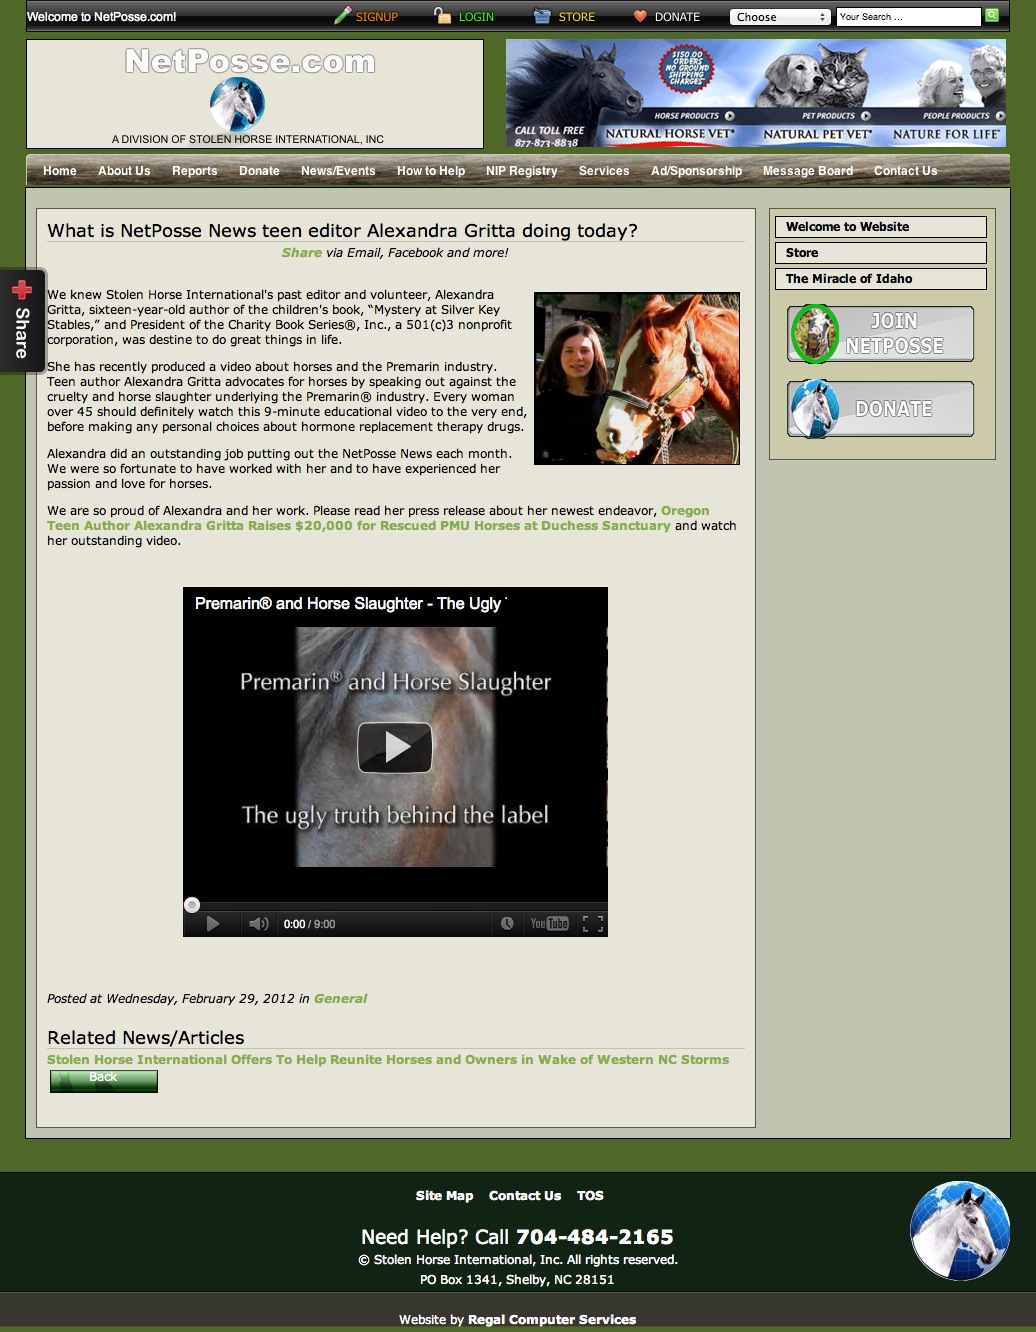Click the Horse Products banner arrow
This screenshot has width=1036, height=1332.
(x=730, y=116)
